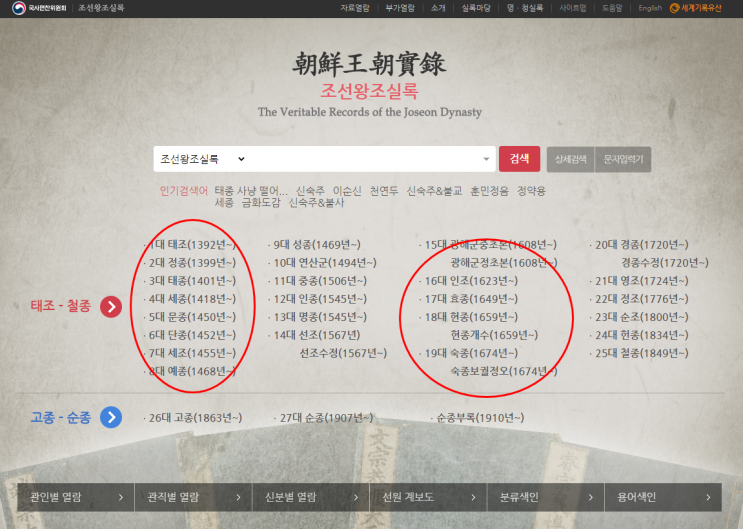Open 18대 현종(1659년~) records
The image size is (743, 529).
[x=469, y=317]
